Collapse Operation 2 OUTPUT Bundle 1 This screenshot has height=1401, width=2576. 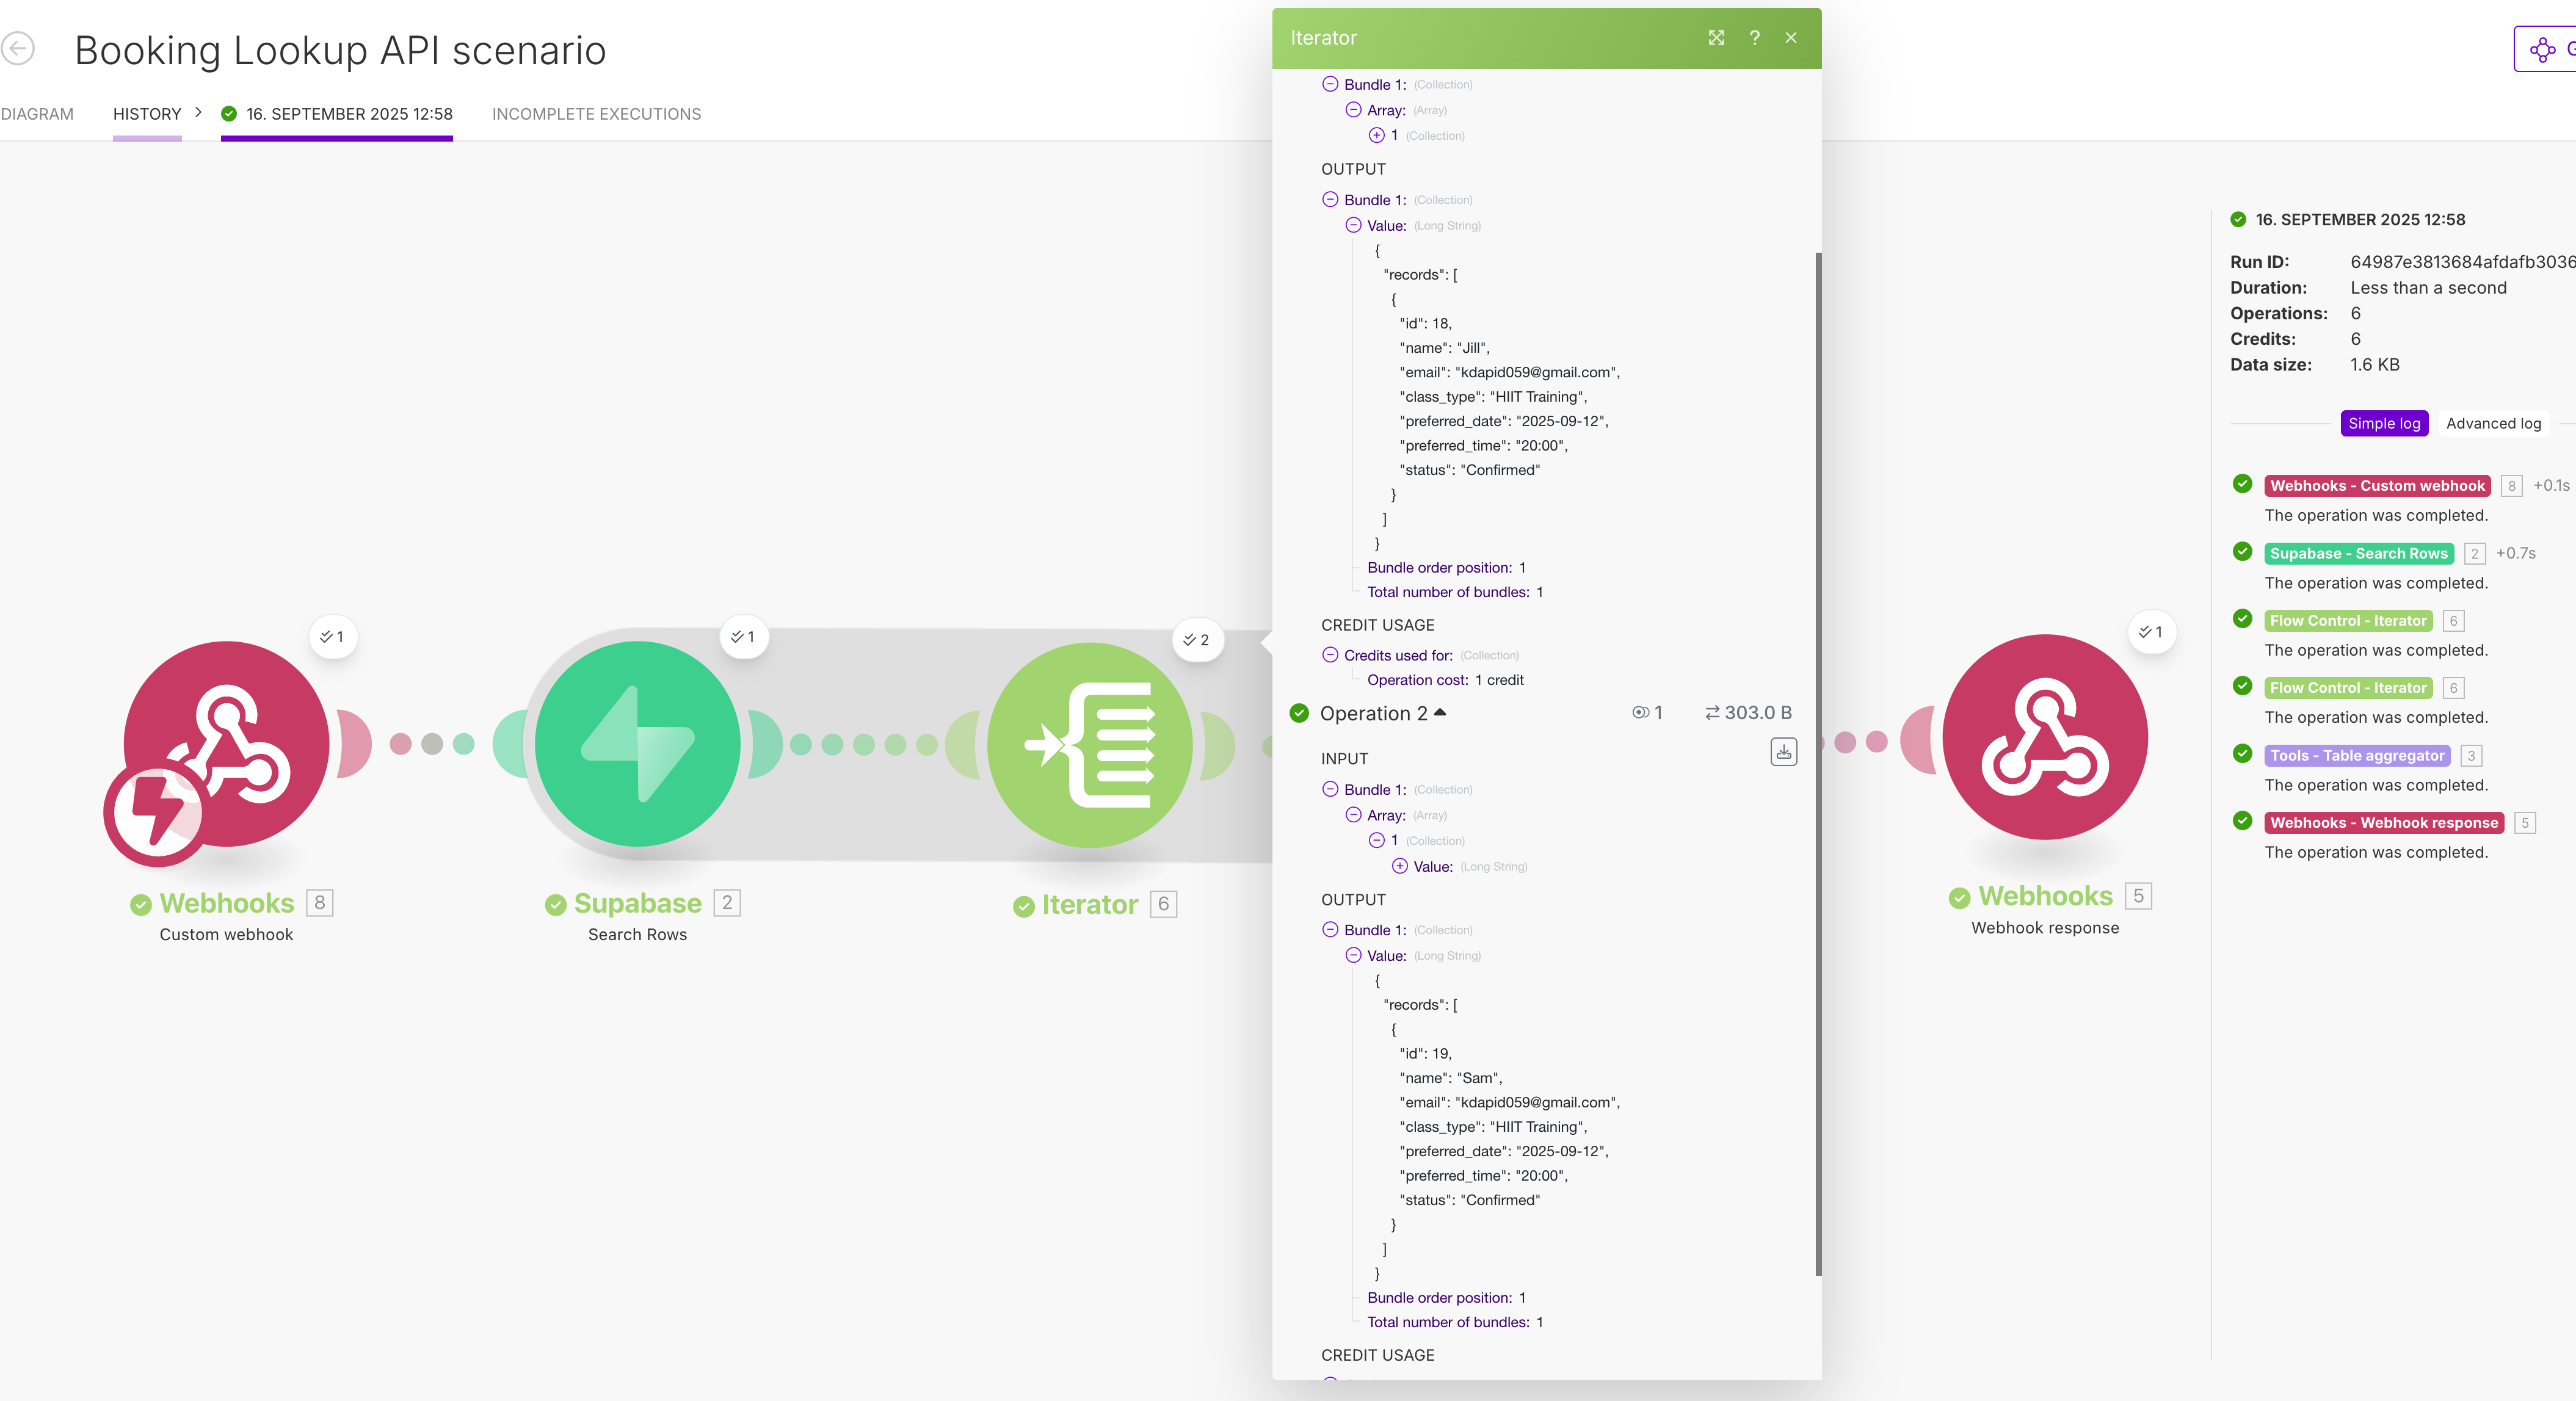coord(1330,930)
